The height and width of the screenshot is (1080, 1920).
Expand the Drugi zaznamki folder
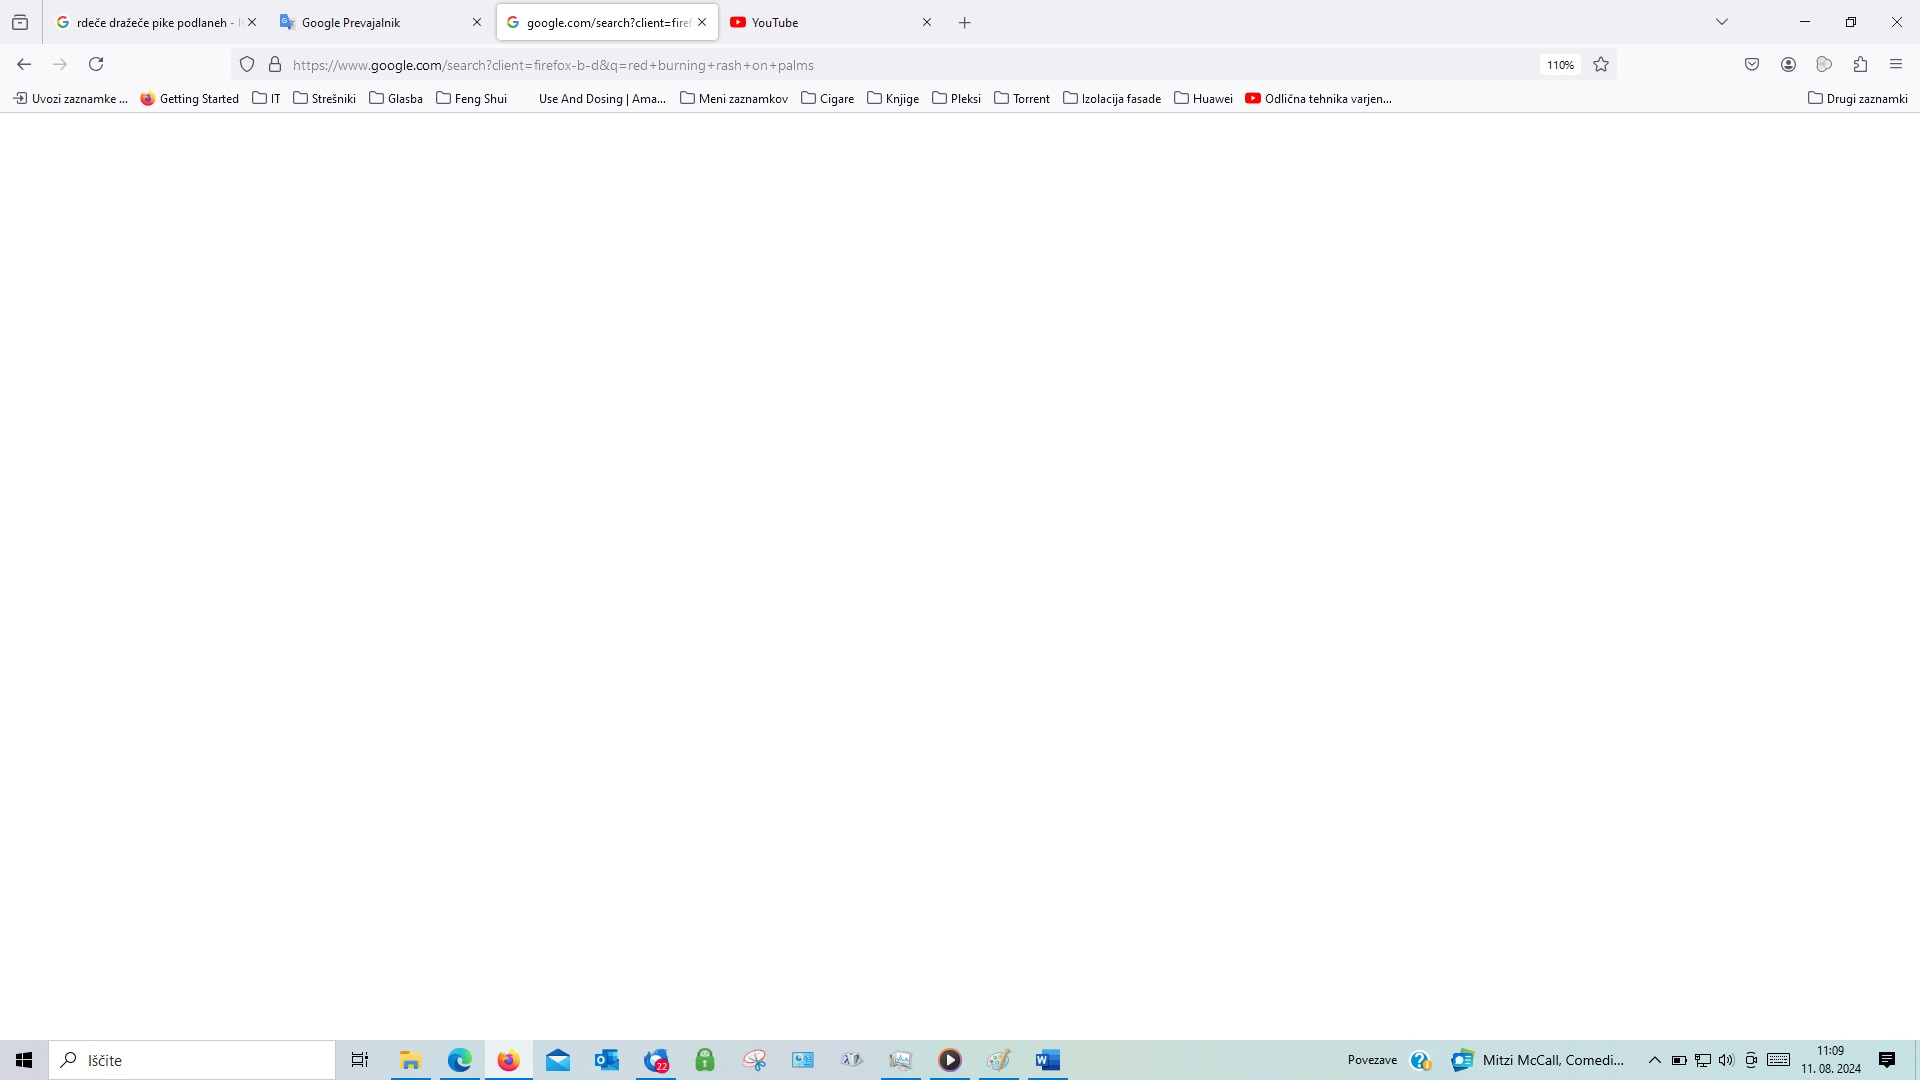(1858, 98)
